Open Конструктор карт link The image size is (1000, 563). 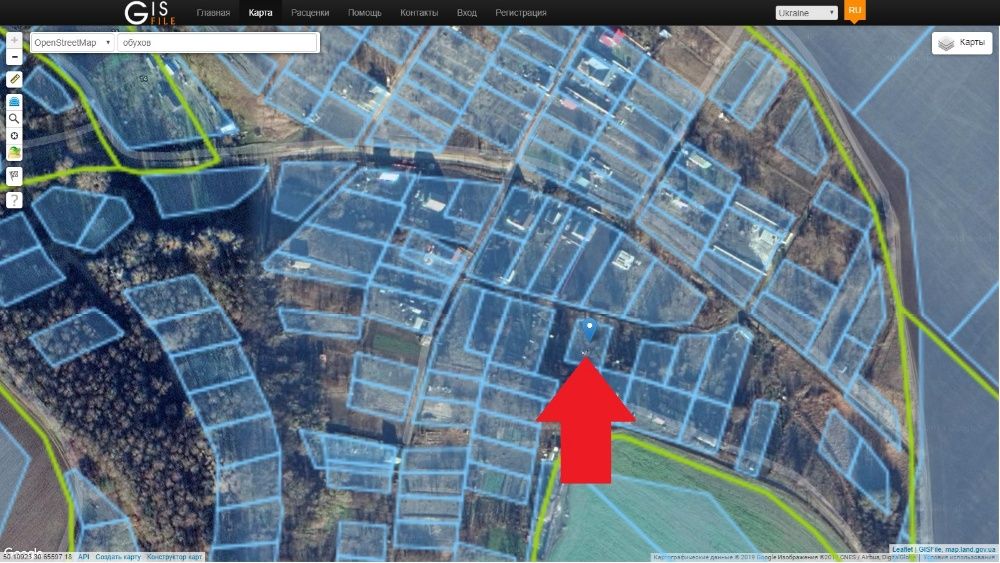[175, 557]
